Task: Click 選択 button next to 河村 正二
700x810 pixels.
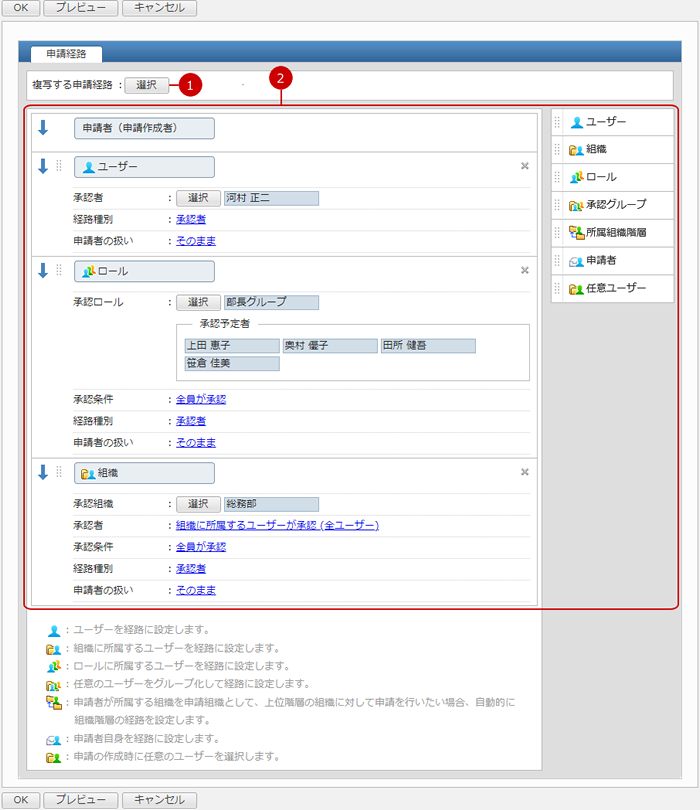Action: tap(198, 198)
